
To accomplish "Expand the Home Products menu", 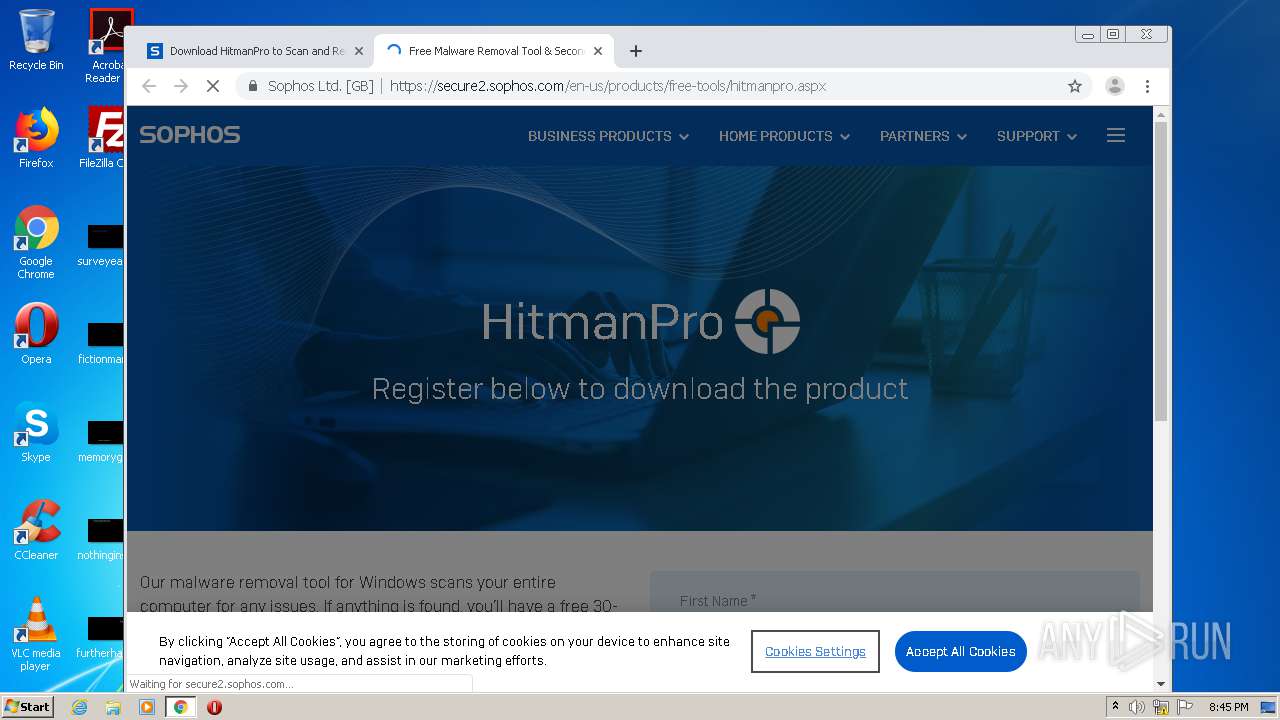I will pos(784,136).
